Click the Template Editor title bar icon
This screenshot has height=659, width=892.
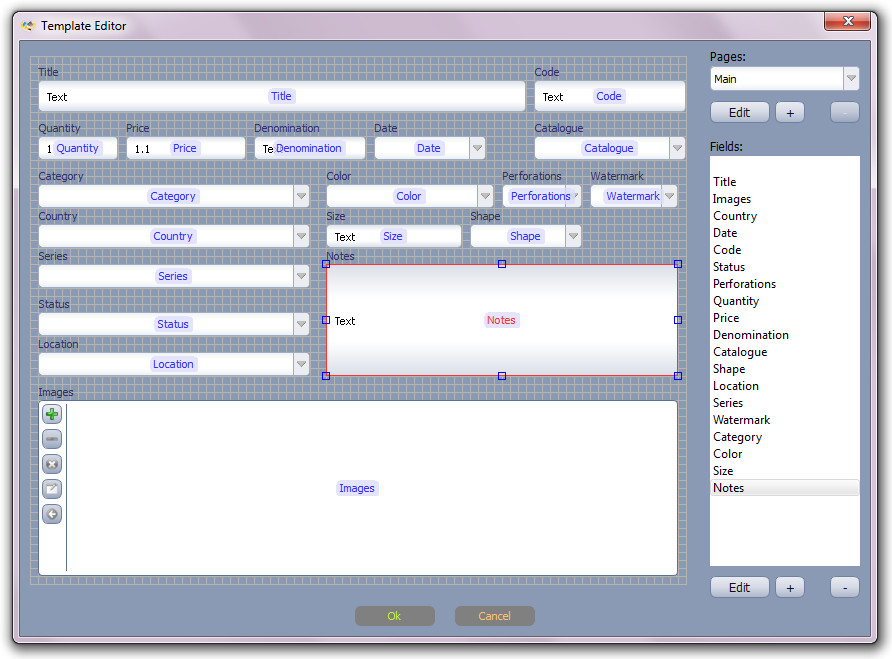[x=27, y=26]
